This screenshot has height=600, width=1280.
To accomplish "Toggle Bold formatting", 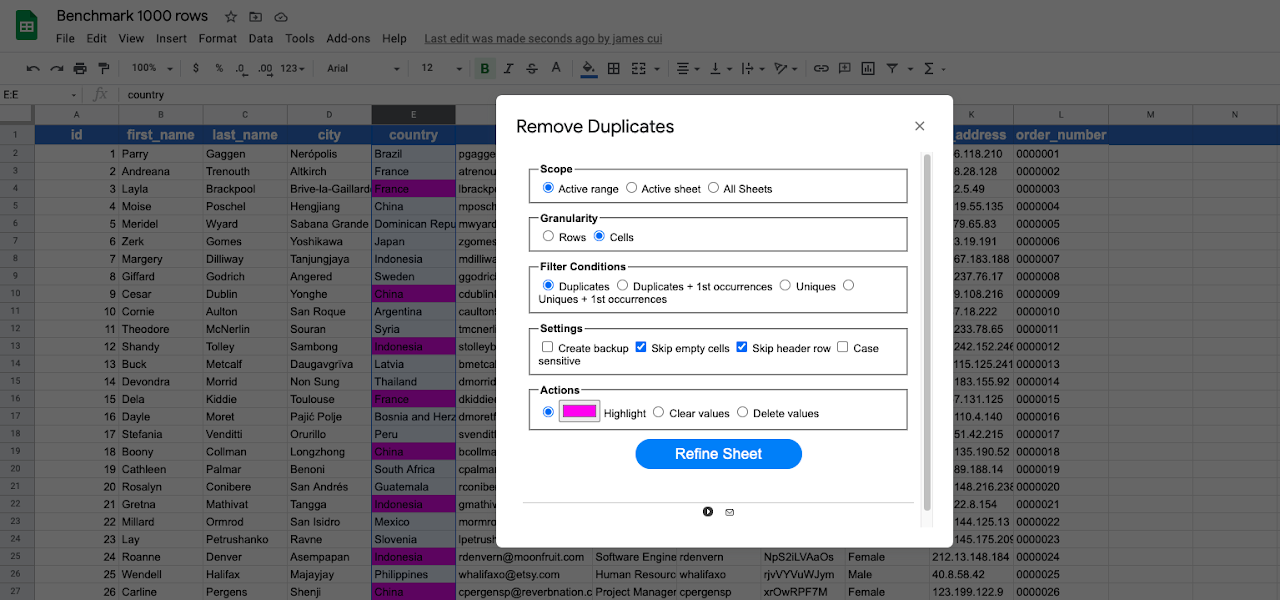I will coord(485,68).
